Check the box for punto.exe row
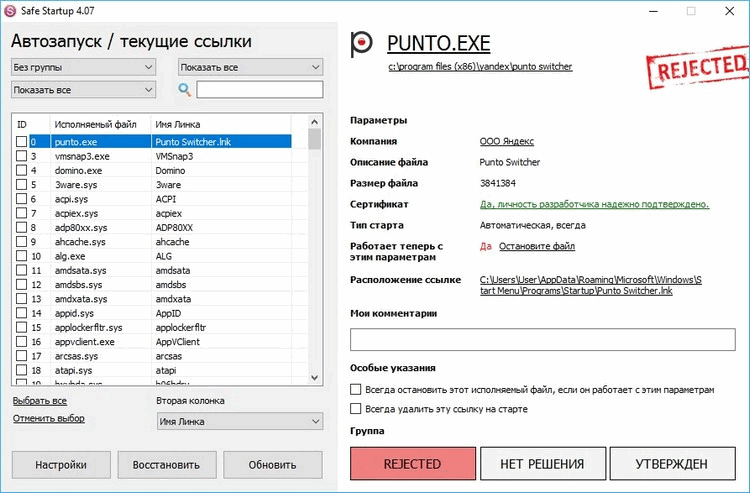The height and width of the screenshot is (494, 750). click(x=22, y=142)
